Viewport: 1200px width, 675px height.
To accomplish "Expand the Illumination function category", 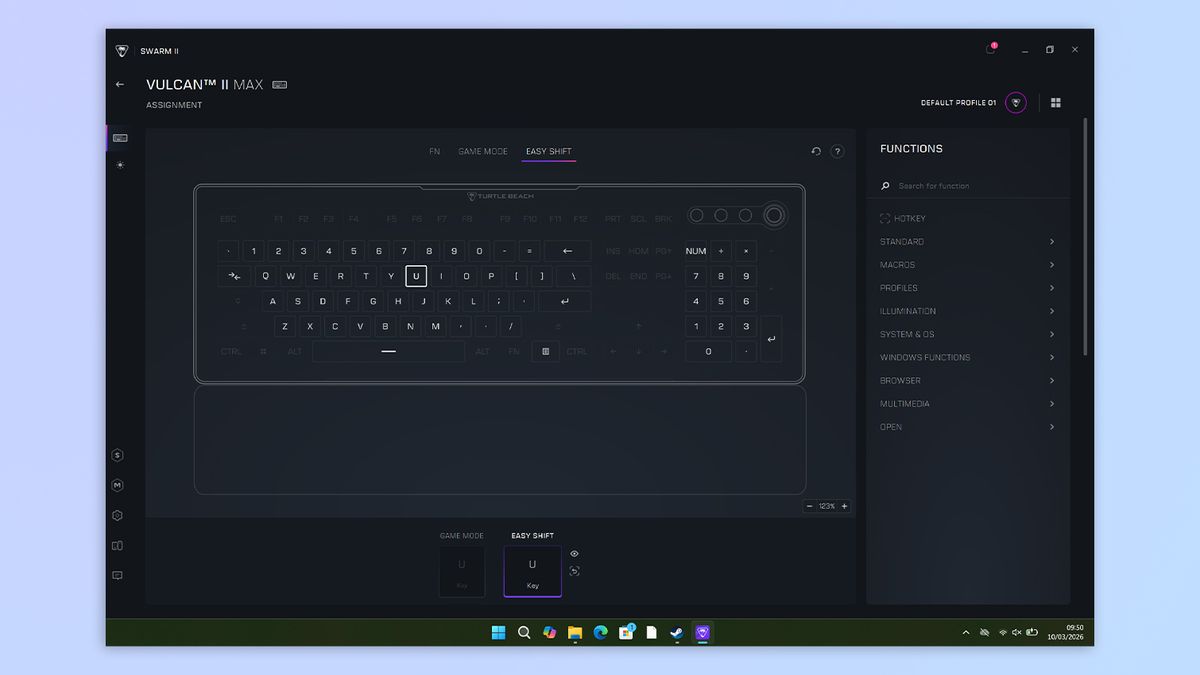I will coord(967,311).
